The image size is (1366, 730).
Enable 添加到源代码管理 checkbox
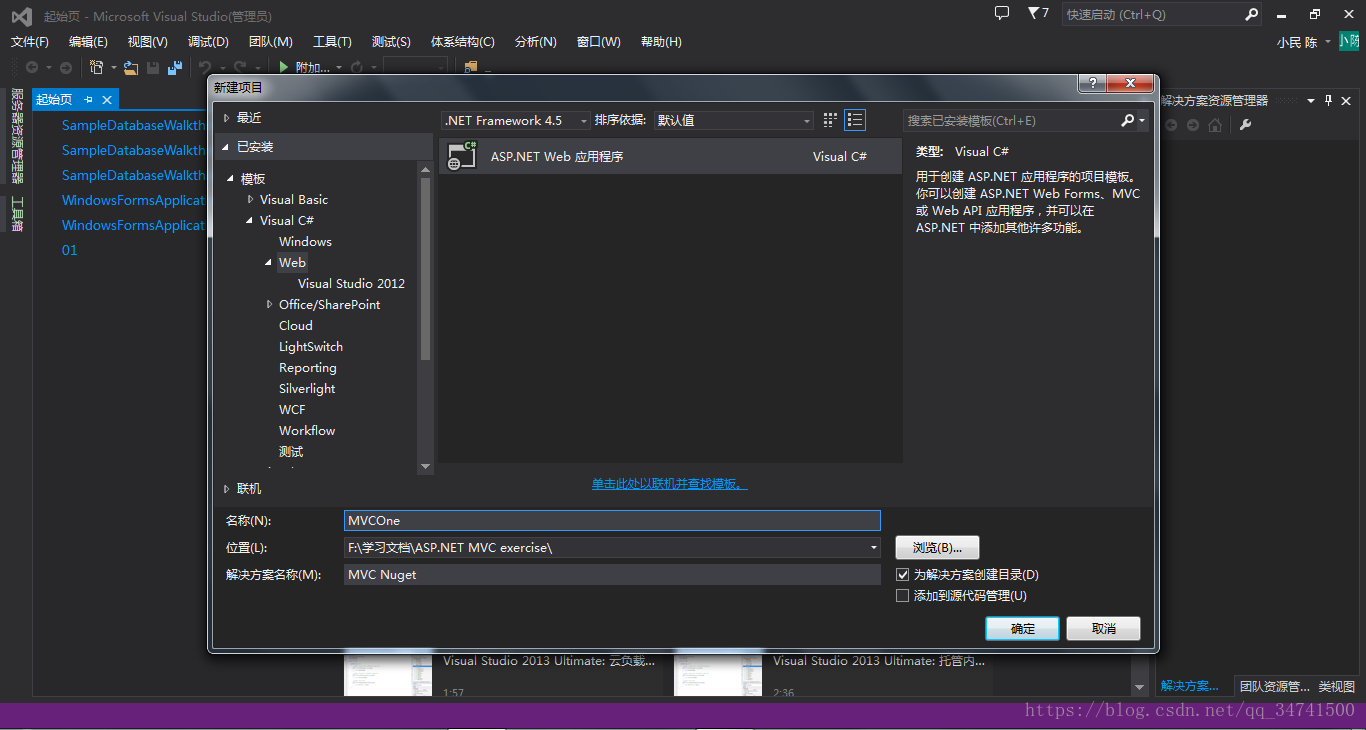point(903,596)
